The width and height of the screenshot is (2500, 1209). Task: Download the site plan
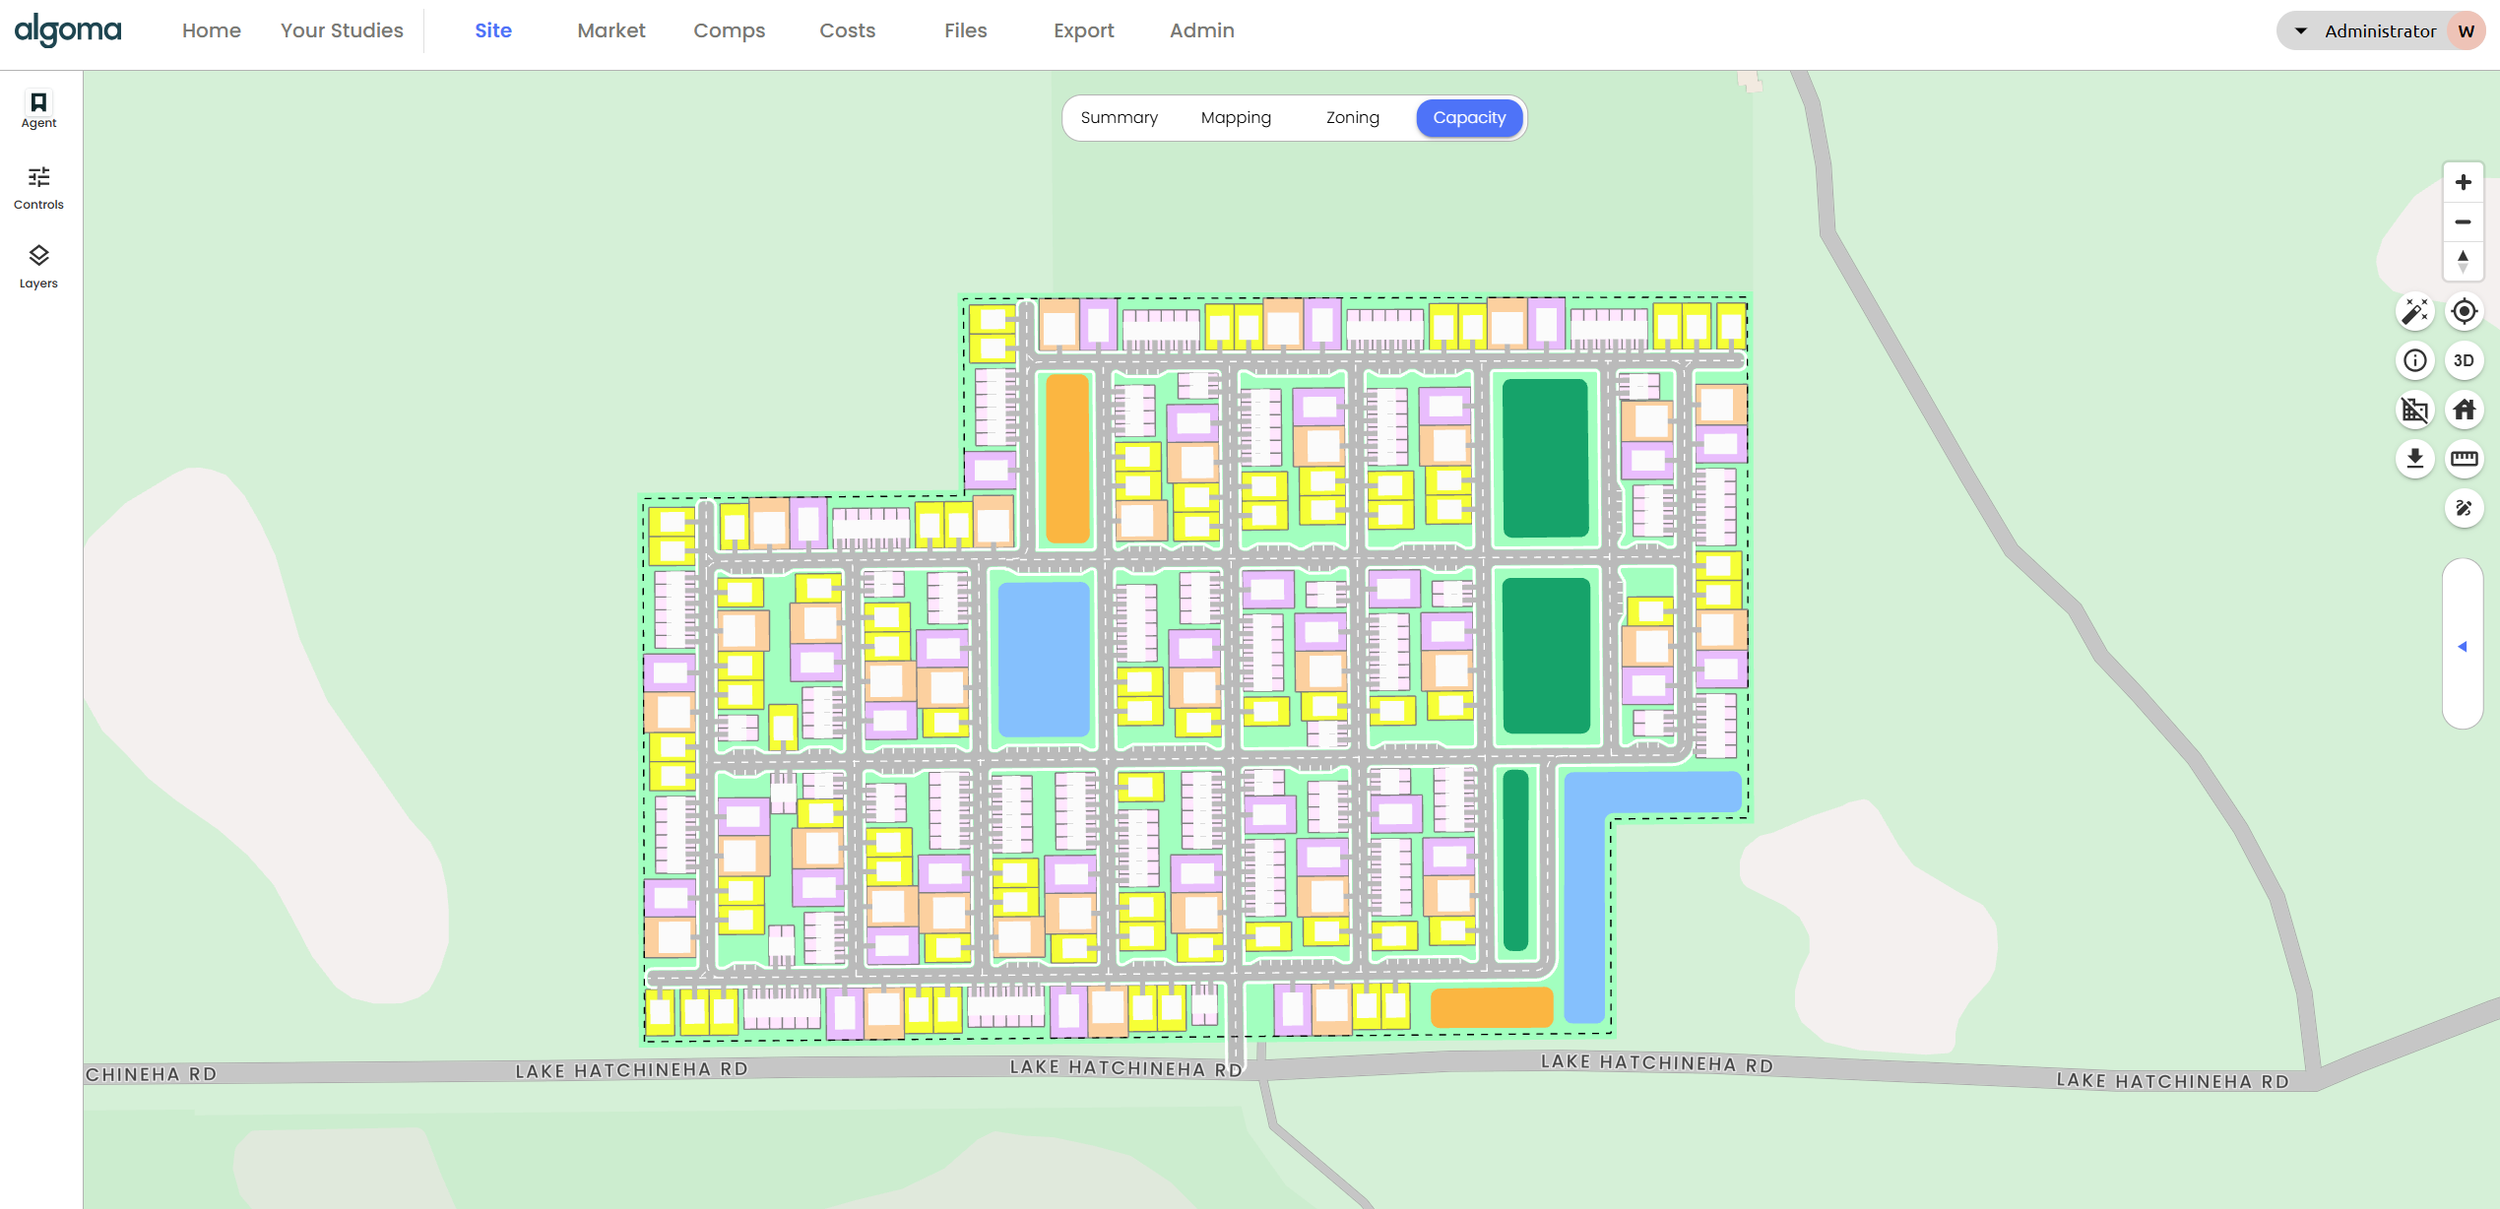click(x=2414, y=458)
